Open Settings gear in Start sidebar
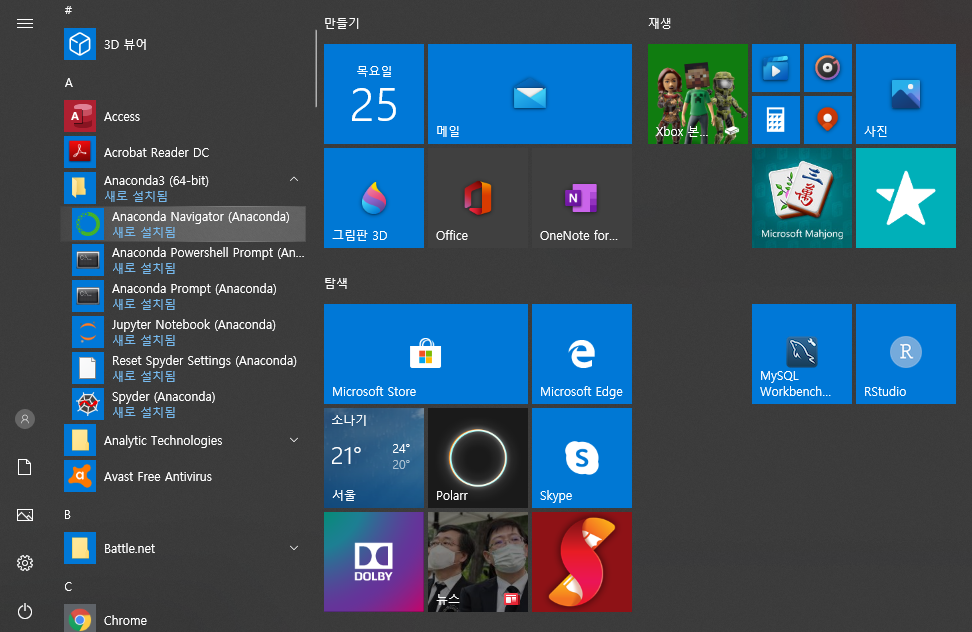This screenshot has height=632, width=972. [25, 563]
